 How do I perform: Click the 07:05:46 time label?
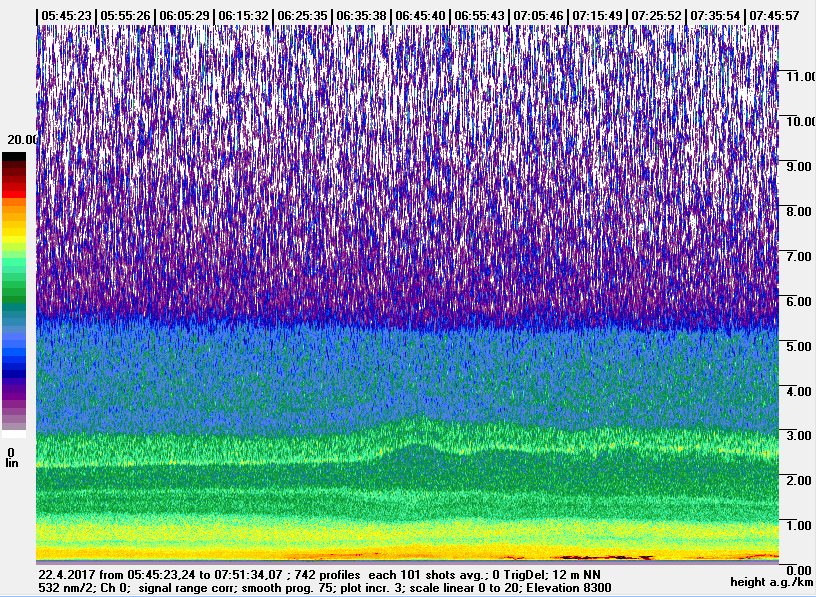(x=539, y=16)
